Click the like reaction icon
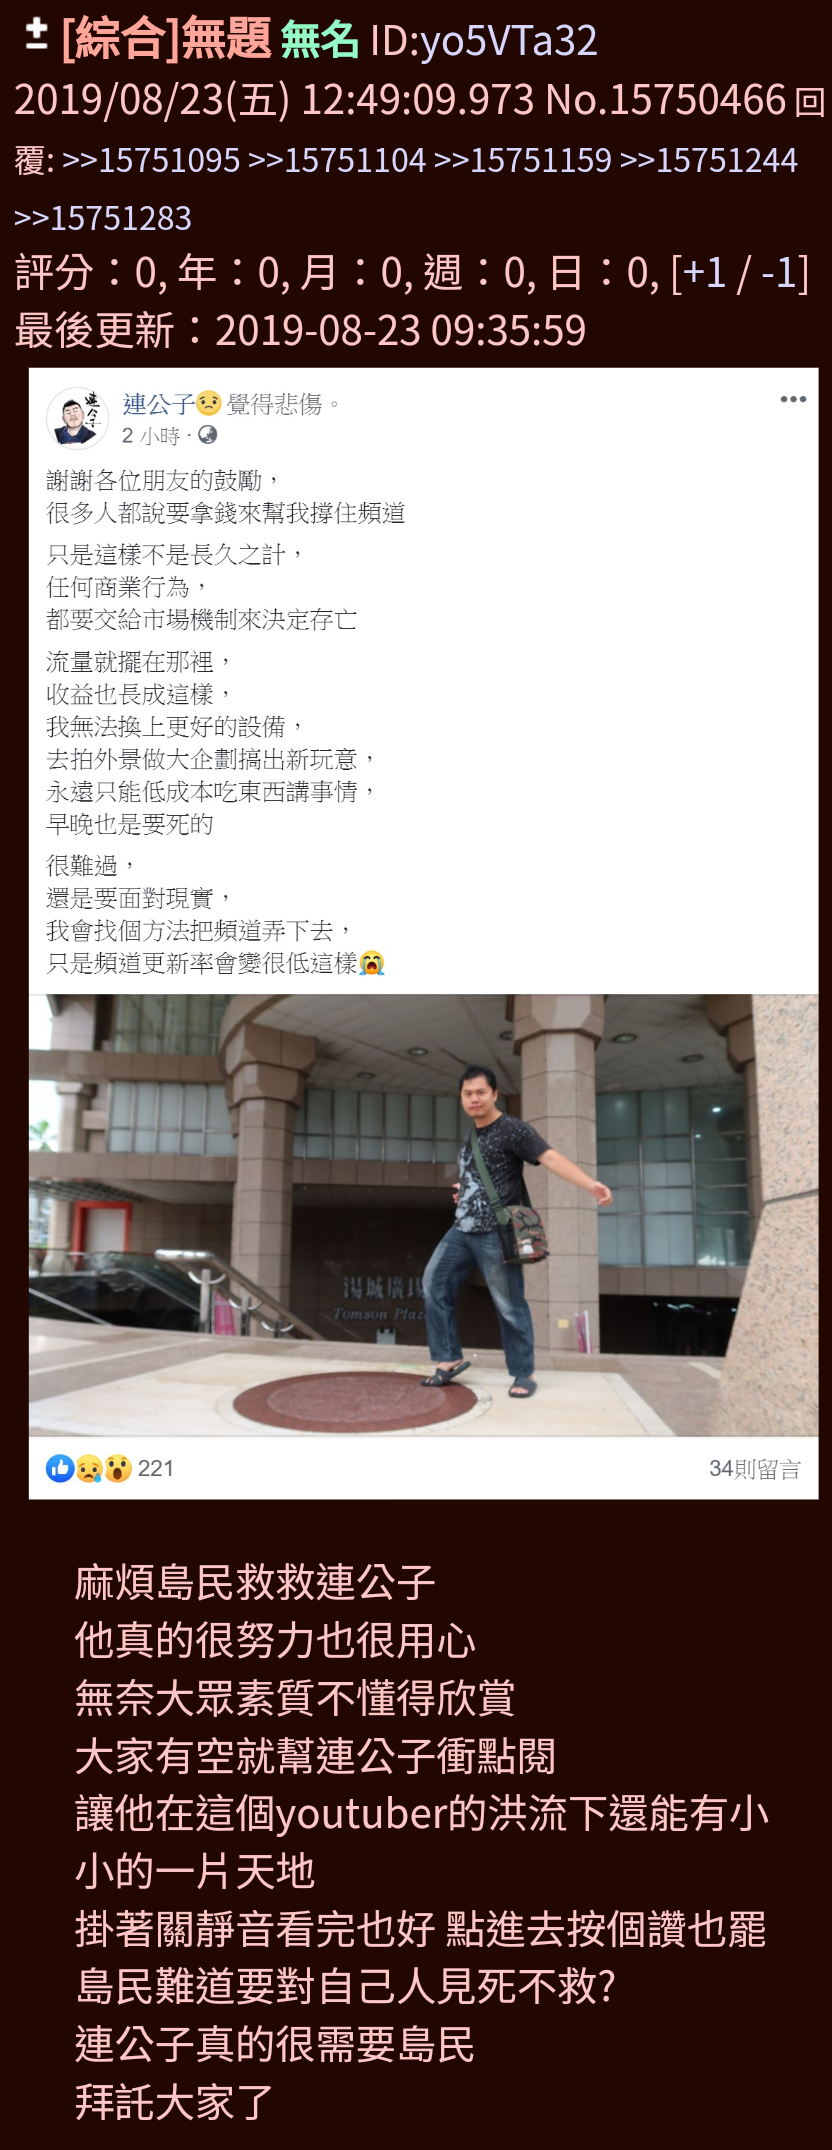This screenshot has height=2150, width=832. coord(60,1468)
